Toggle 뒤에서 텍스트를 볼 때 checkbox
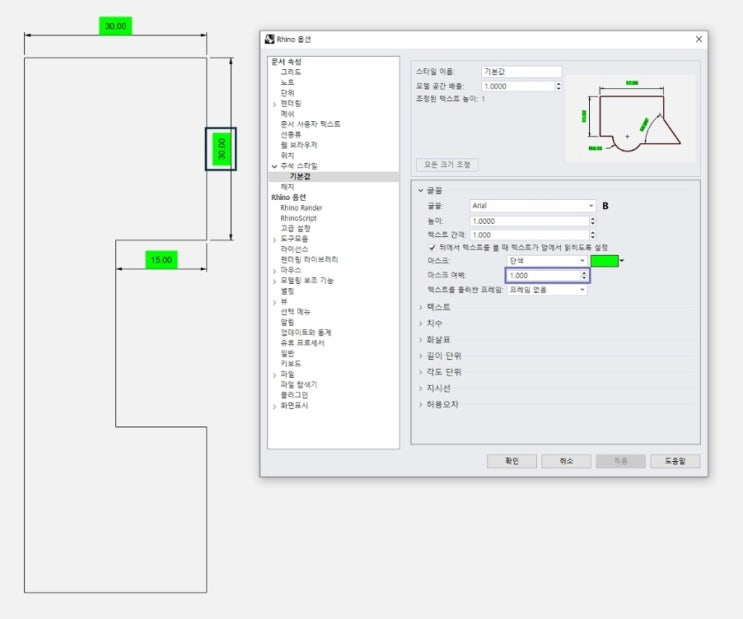The height and width of the screenshot is (619, 743). click(432, 247)
